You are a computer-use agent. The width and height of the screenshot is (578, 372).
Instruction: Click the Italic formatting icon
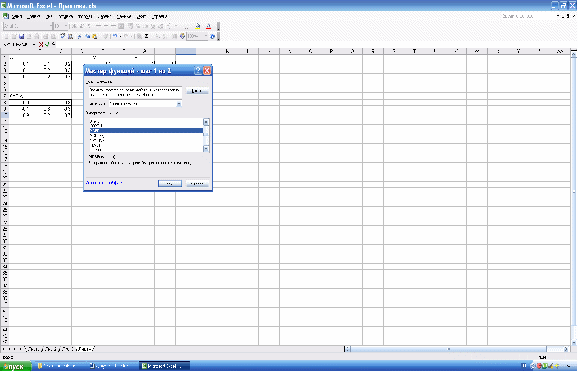(x=82, y=26)
